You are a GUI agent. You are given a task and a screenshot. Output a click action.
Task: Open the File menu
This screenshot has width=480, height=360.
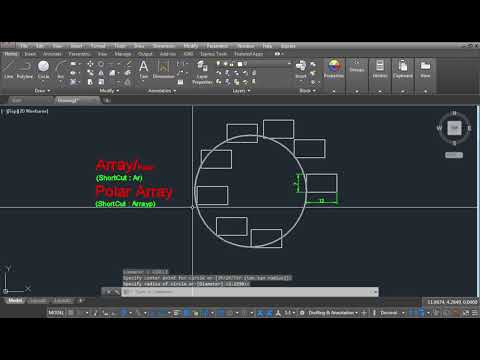24,46
